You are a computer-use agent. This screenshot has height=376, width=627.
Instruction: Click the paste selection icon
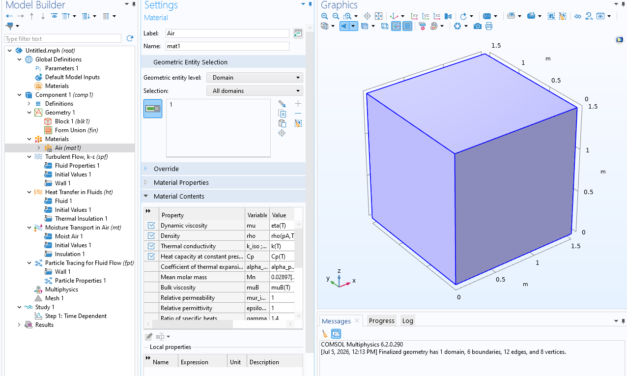pyautogui.click(x=282, y=123)
